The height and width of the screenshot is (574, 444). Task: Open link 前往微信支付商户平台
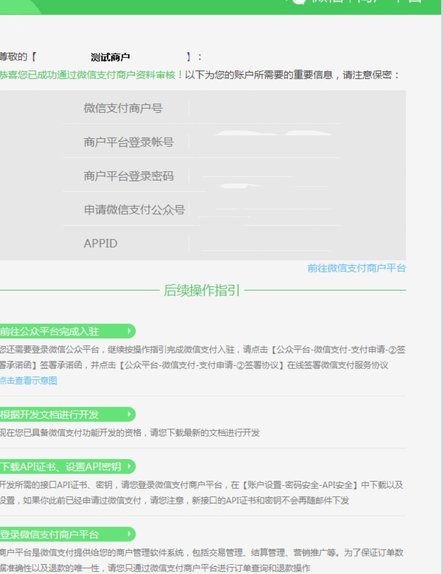[356, 268]
